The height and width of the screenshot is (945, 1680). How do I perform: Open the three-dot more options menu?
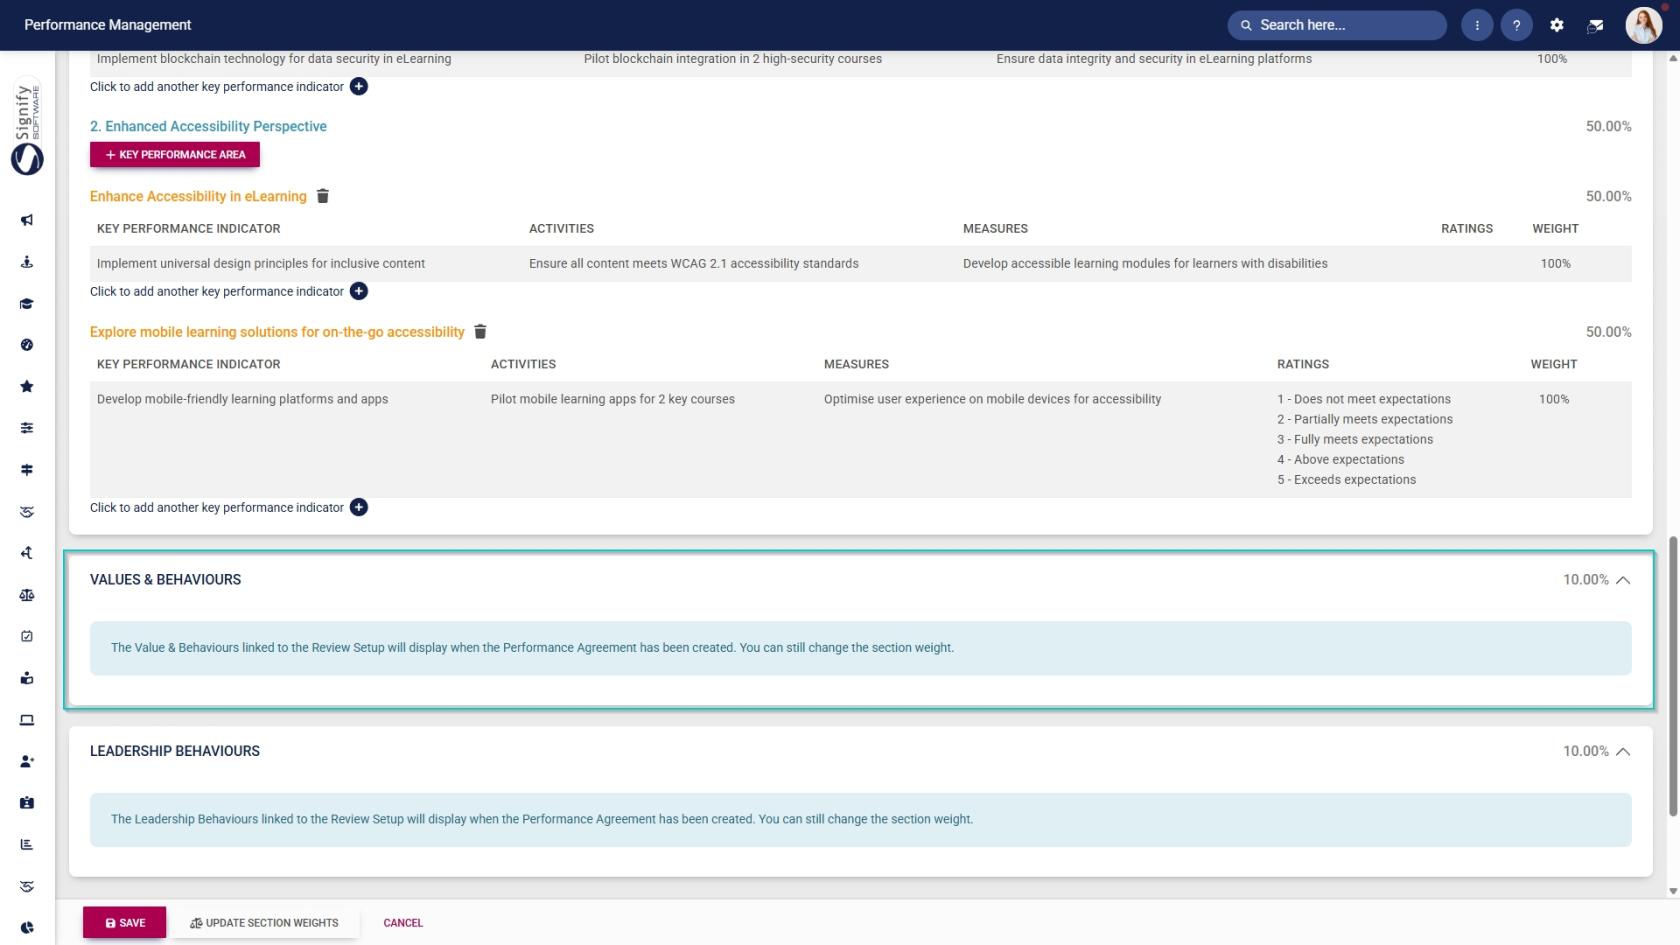1477,25
